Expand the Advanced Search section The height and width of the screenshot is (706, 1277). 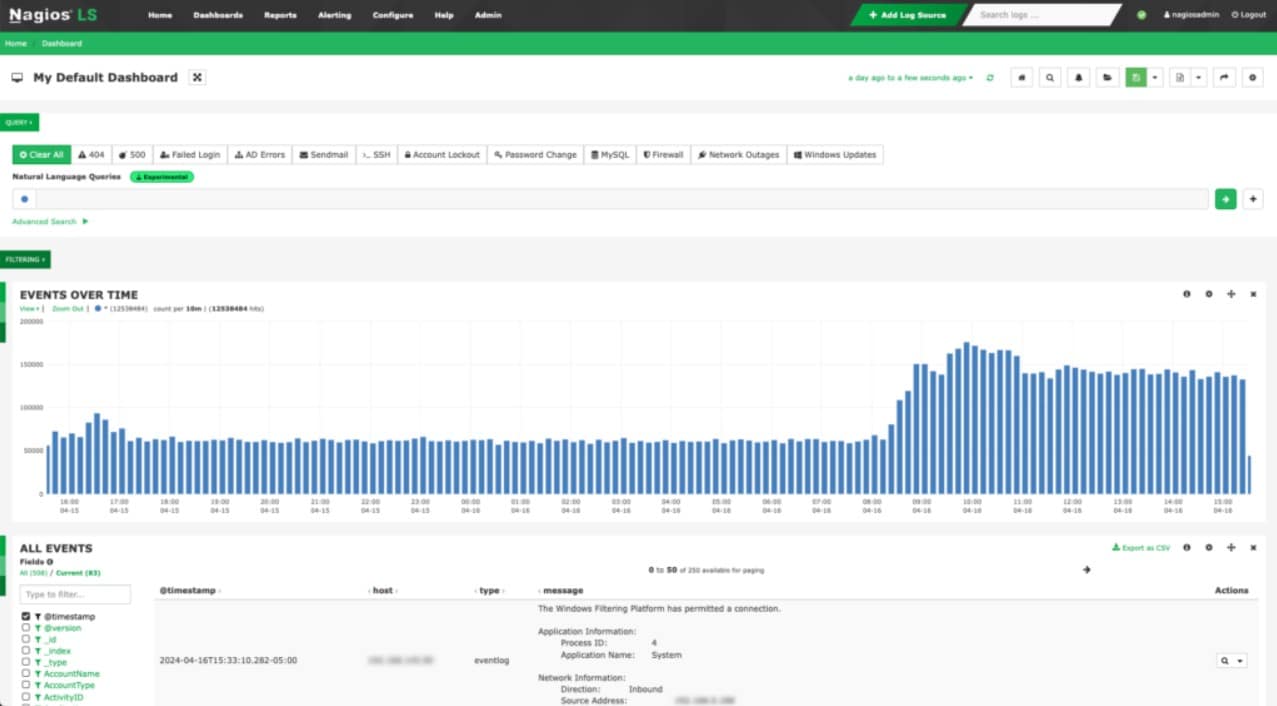pos(50,221)
